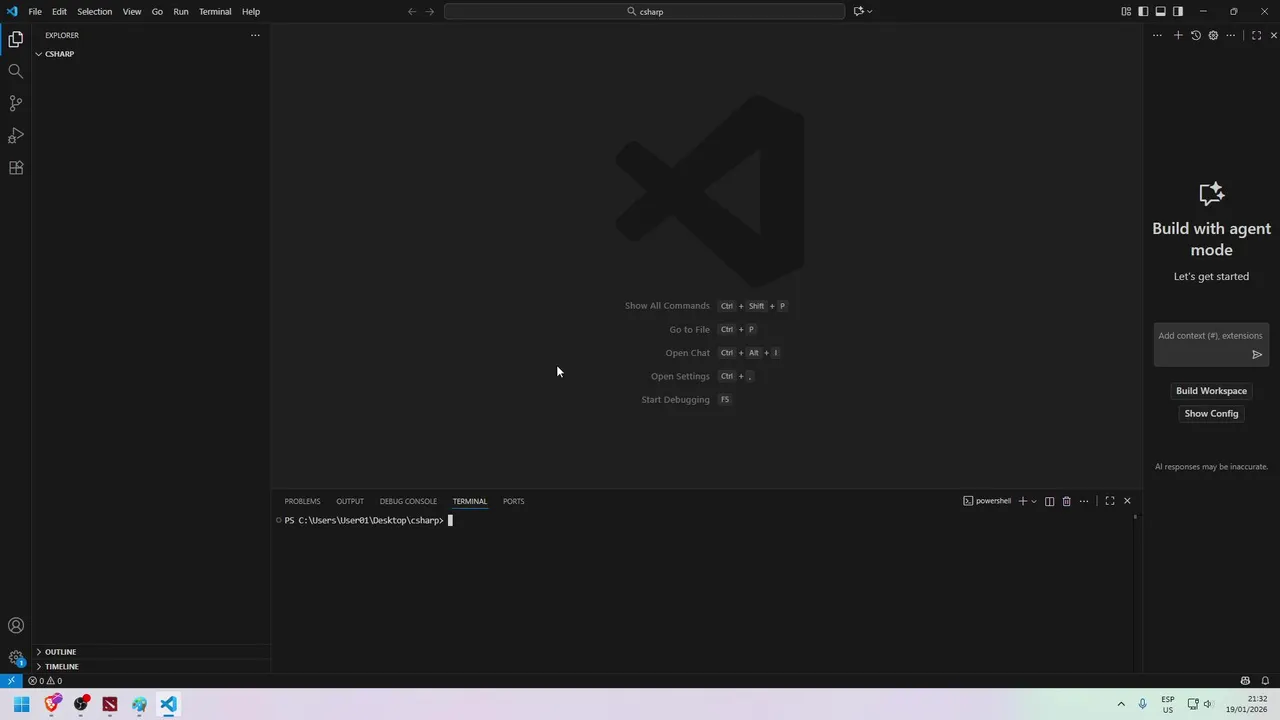The image size is (1280, 720).
Task: Open the Edit menu
Action: pyautogui.click(x=59, y=11)
